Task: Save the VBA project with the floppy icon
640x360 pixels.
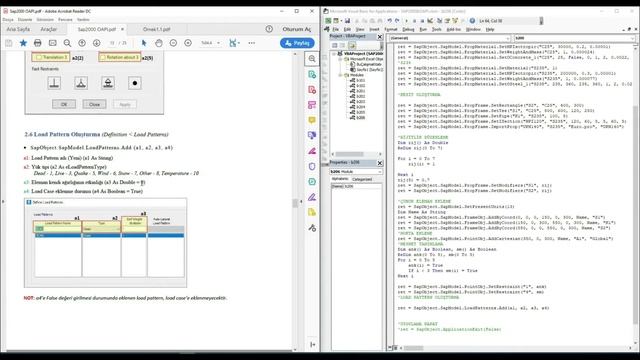Action: click(347, 20)
